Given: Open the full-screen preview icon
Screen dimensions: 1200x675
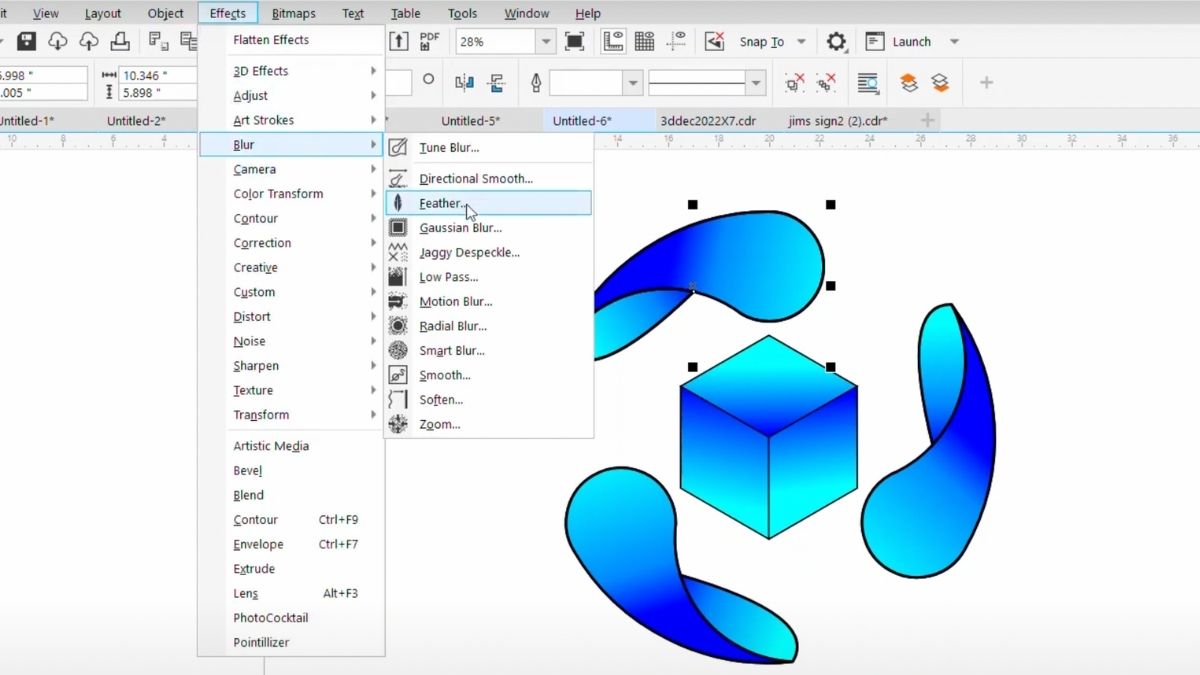Looking at the screenshot, I should (x=576, y=41).
